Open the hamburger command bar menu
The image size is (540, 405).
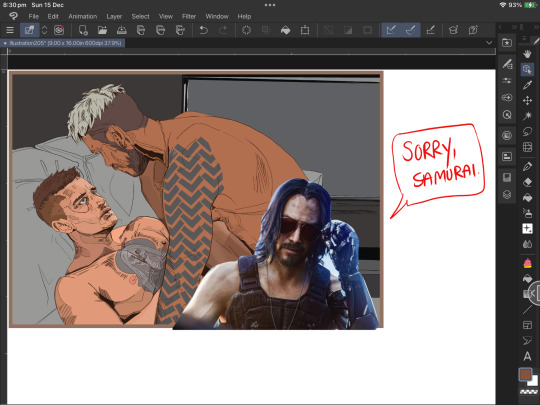tap(10, 30)
